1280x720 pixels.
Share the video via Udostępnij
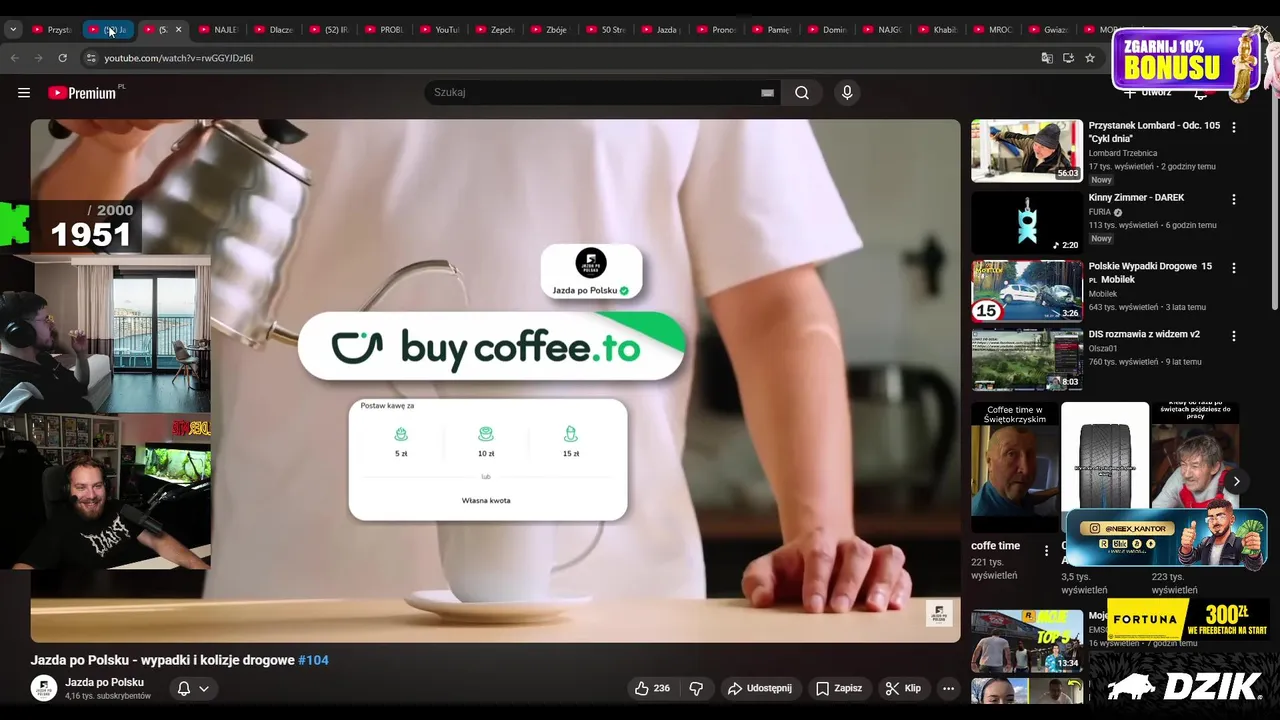pyautogui.click(x=760, y=688)
